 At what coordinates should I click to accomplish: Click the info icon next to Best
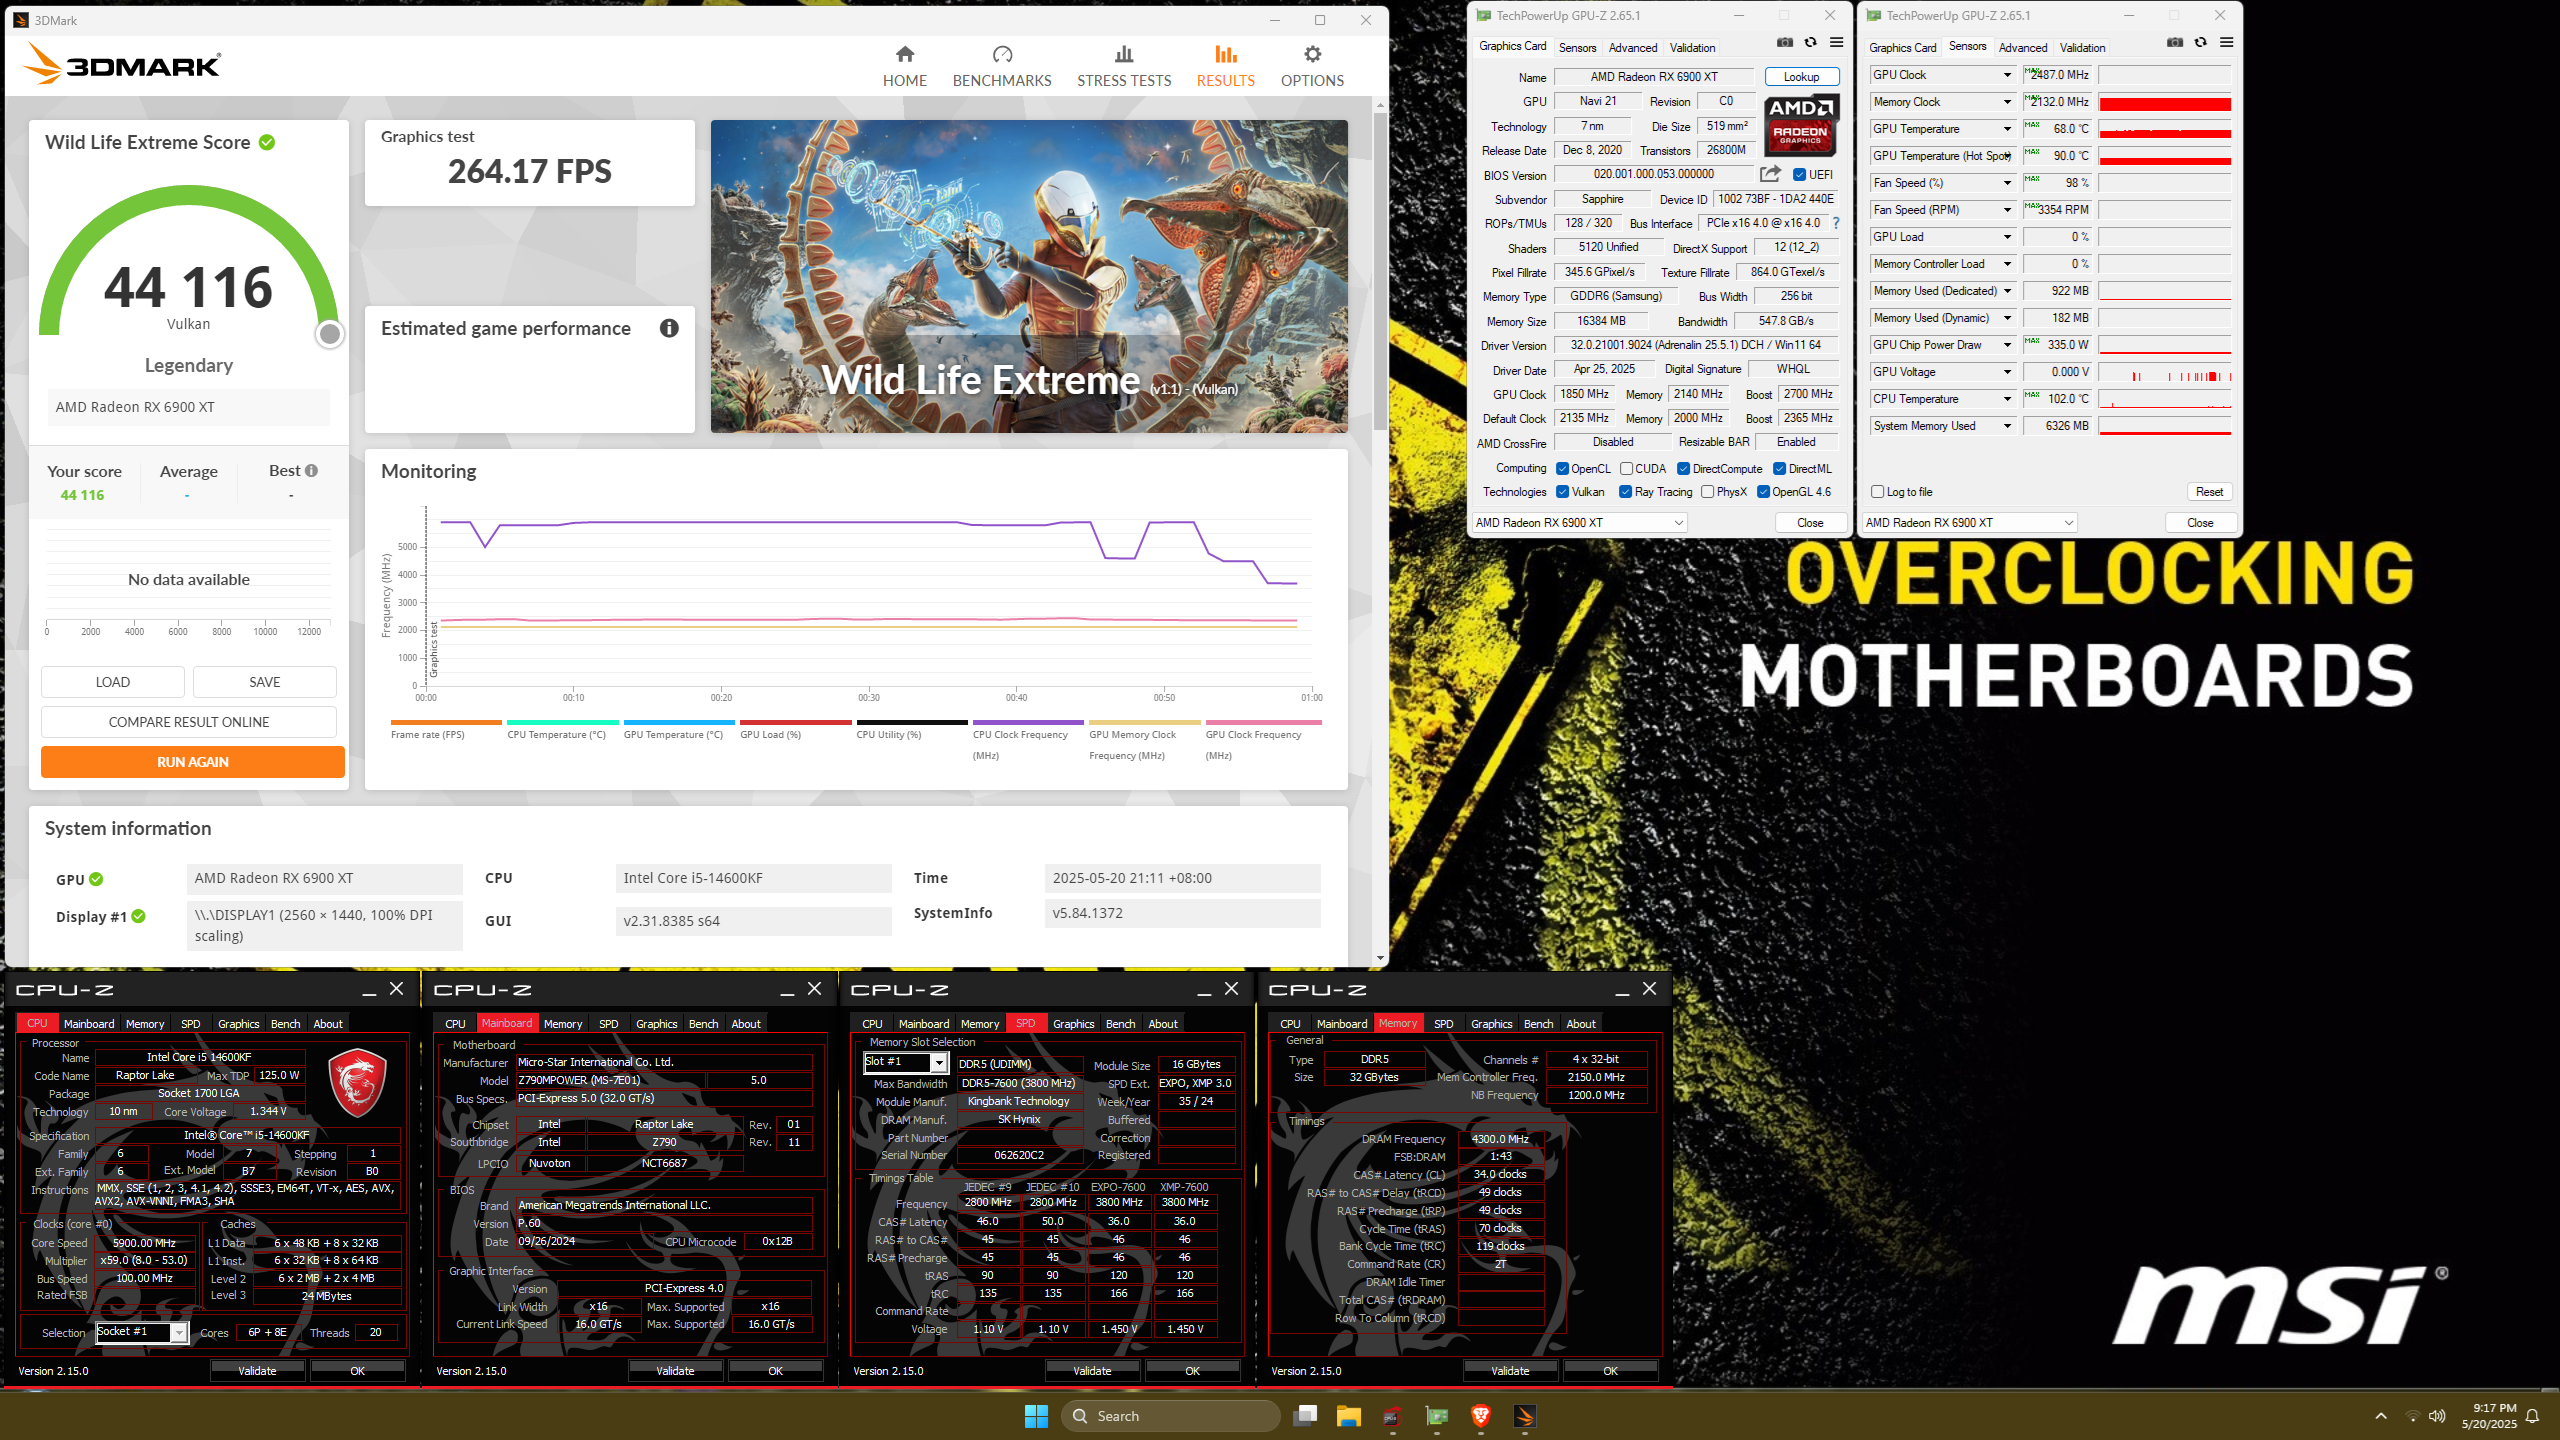[x=311, y=471]
